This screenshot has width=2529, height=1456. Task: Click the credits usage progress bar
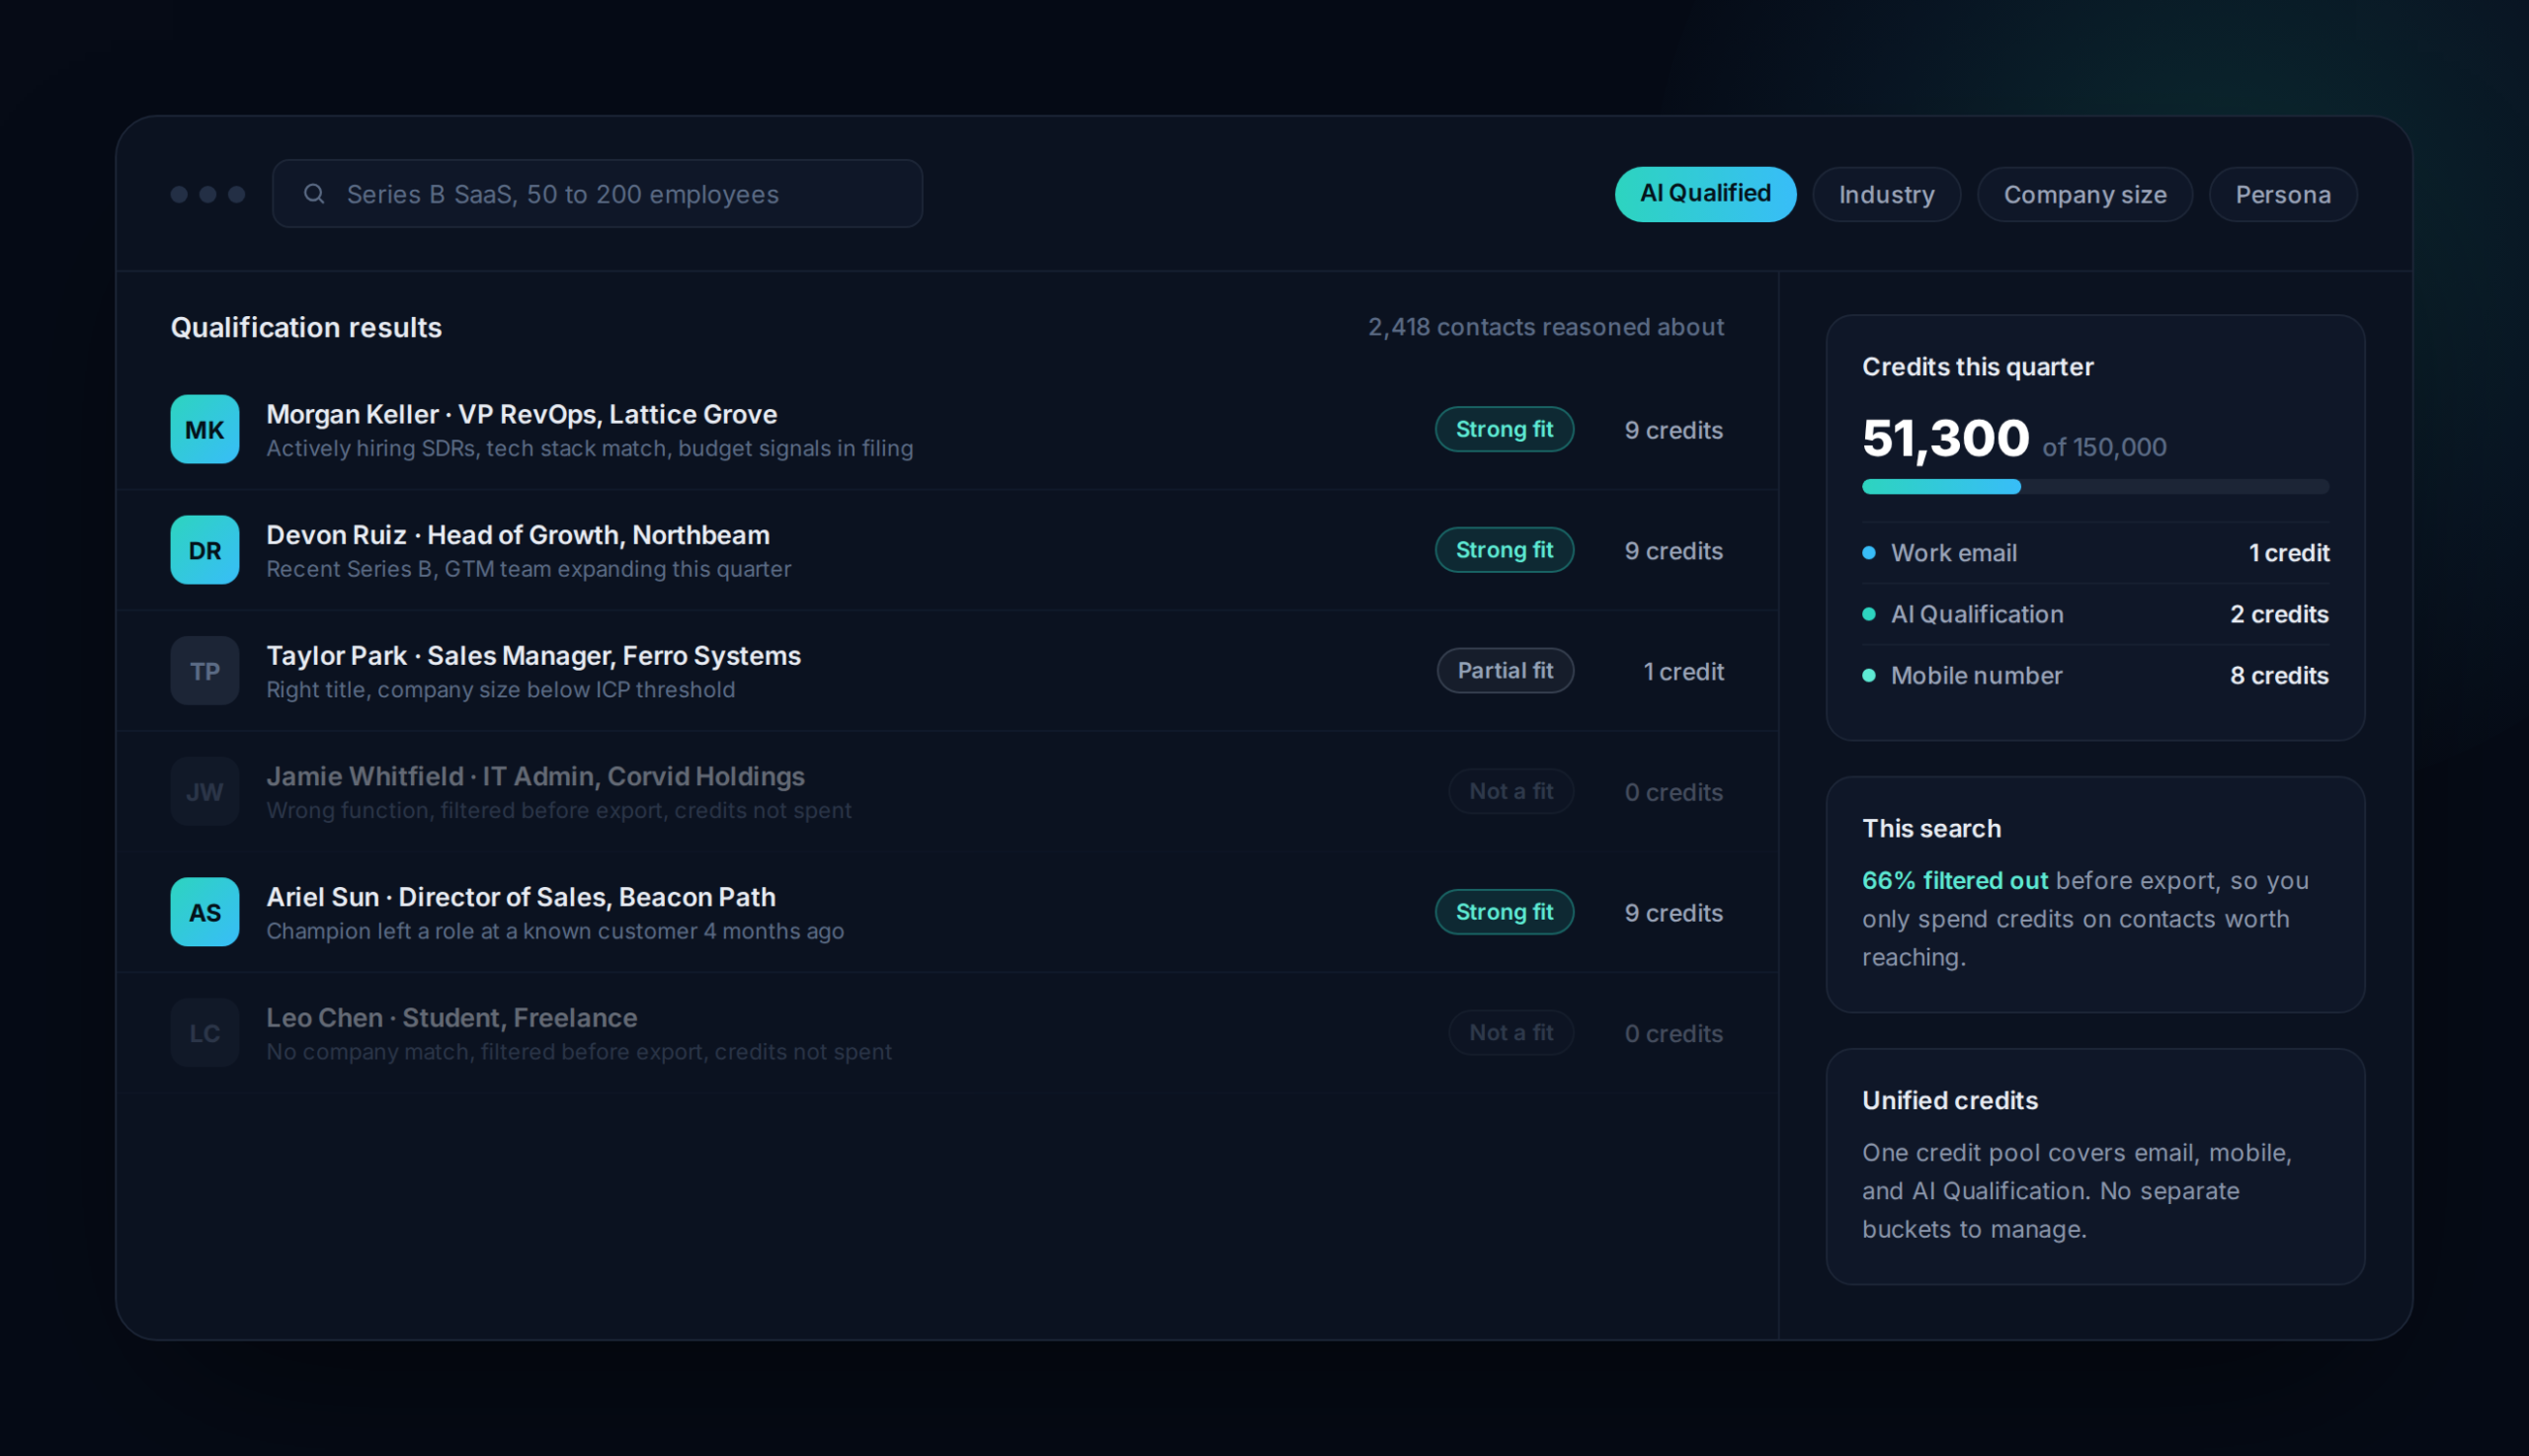click(x=2095, y=487)
